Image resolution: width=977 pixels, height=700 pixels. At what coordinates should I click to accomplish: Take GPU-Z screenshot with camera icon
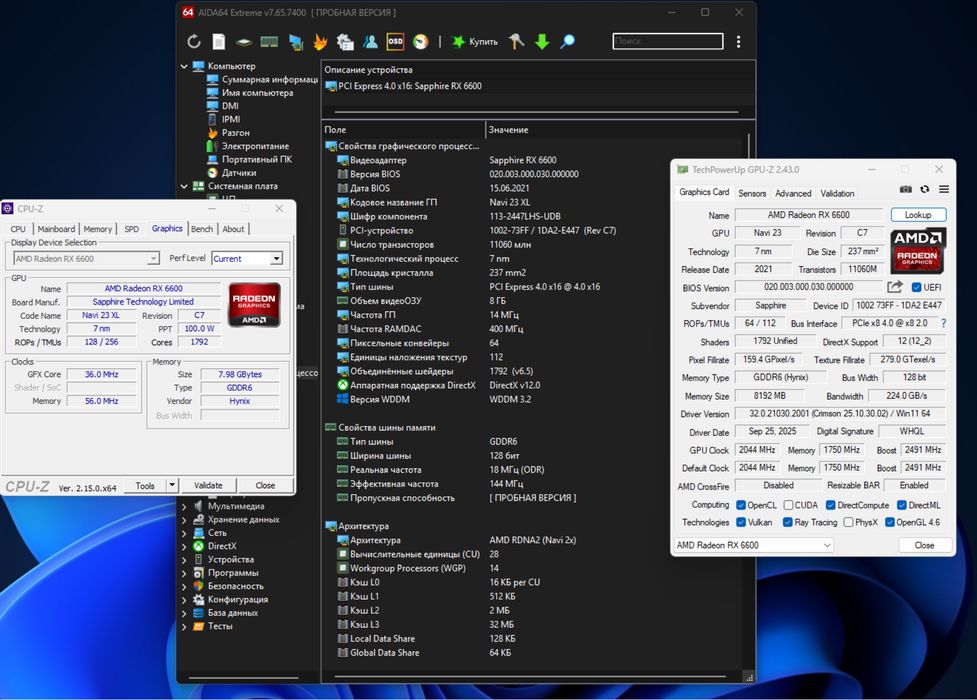click(905, 189)
